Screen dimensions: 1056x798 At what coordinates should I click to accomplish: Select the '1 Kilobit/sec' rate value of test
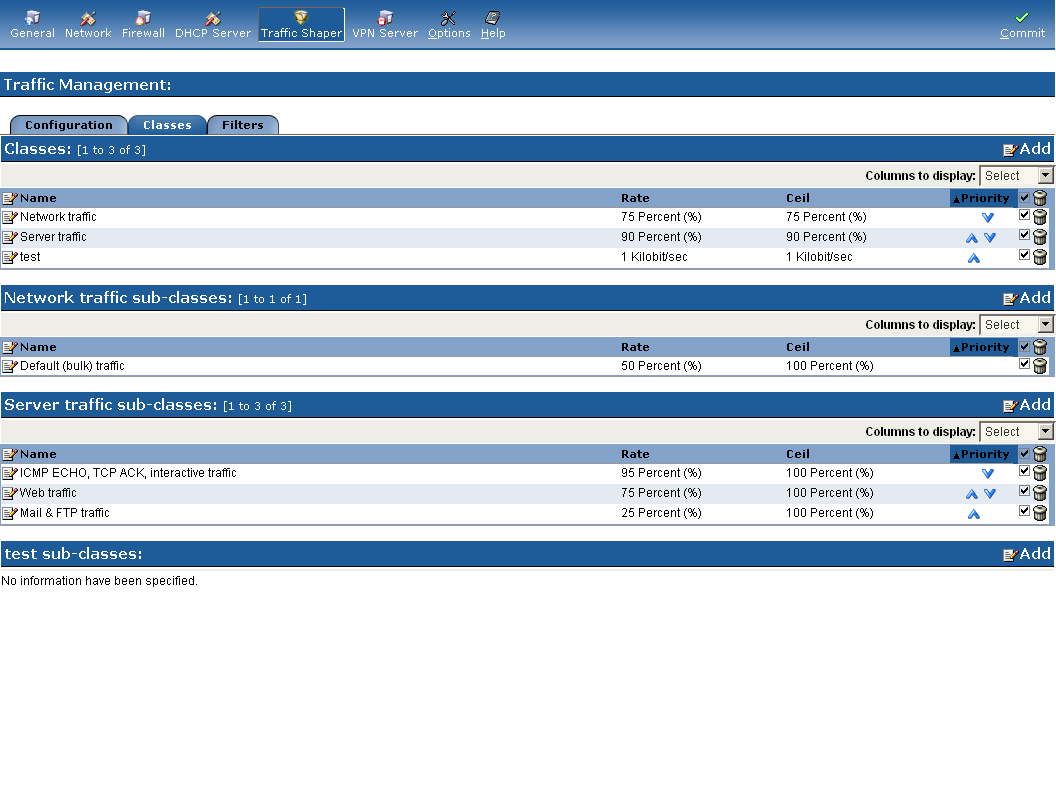tap(654, 257)
